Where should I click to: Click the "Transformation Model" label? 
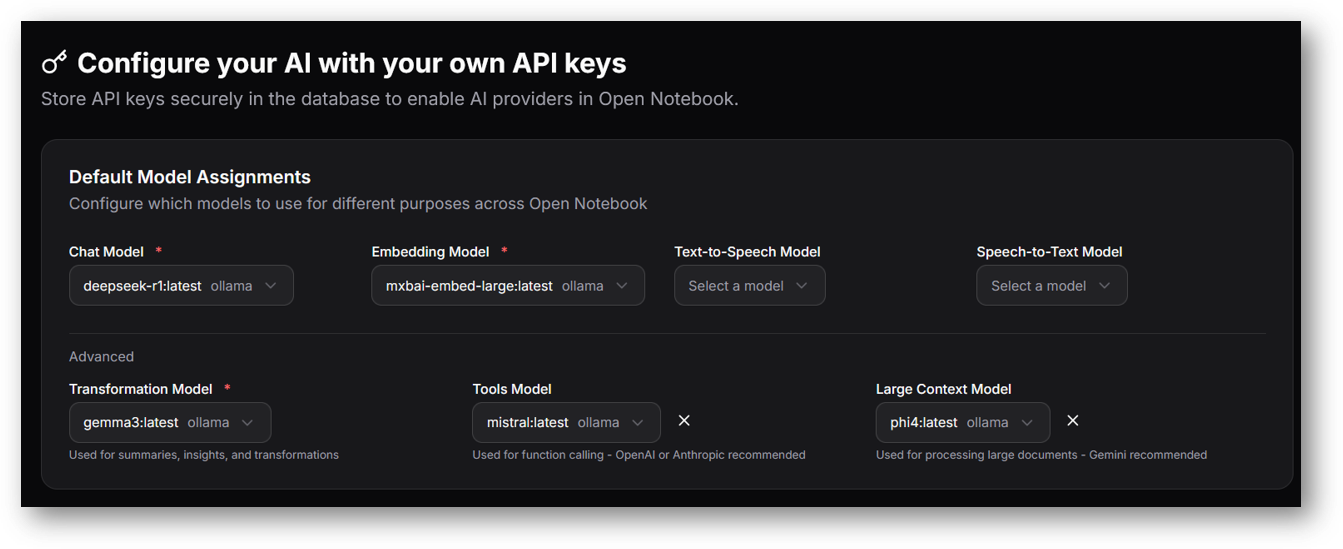click(141, 389)
